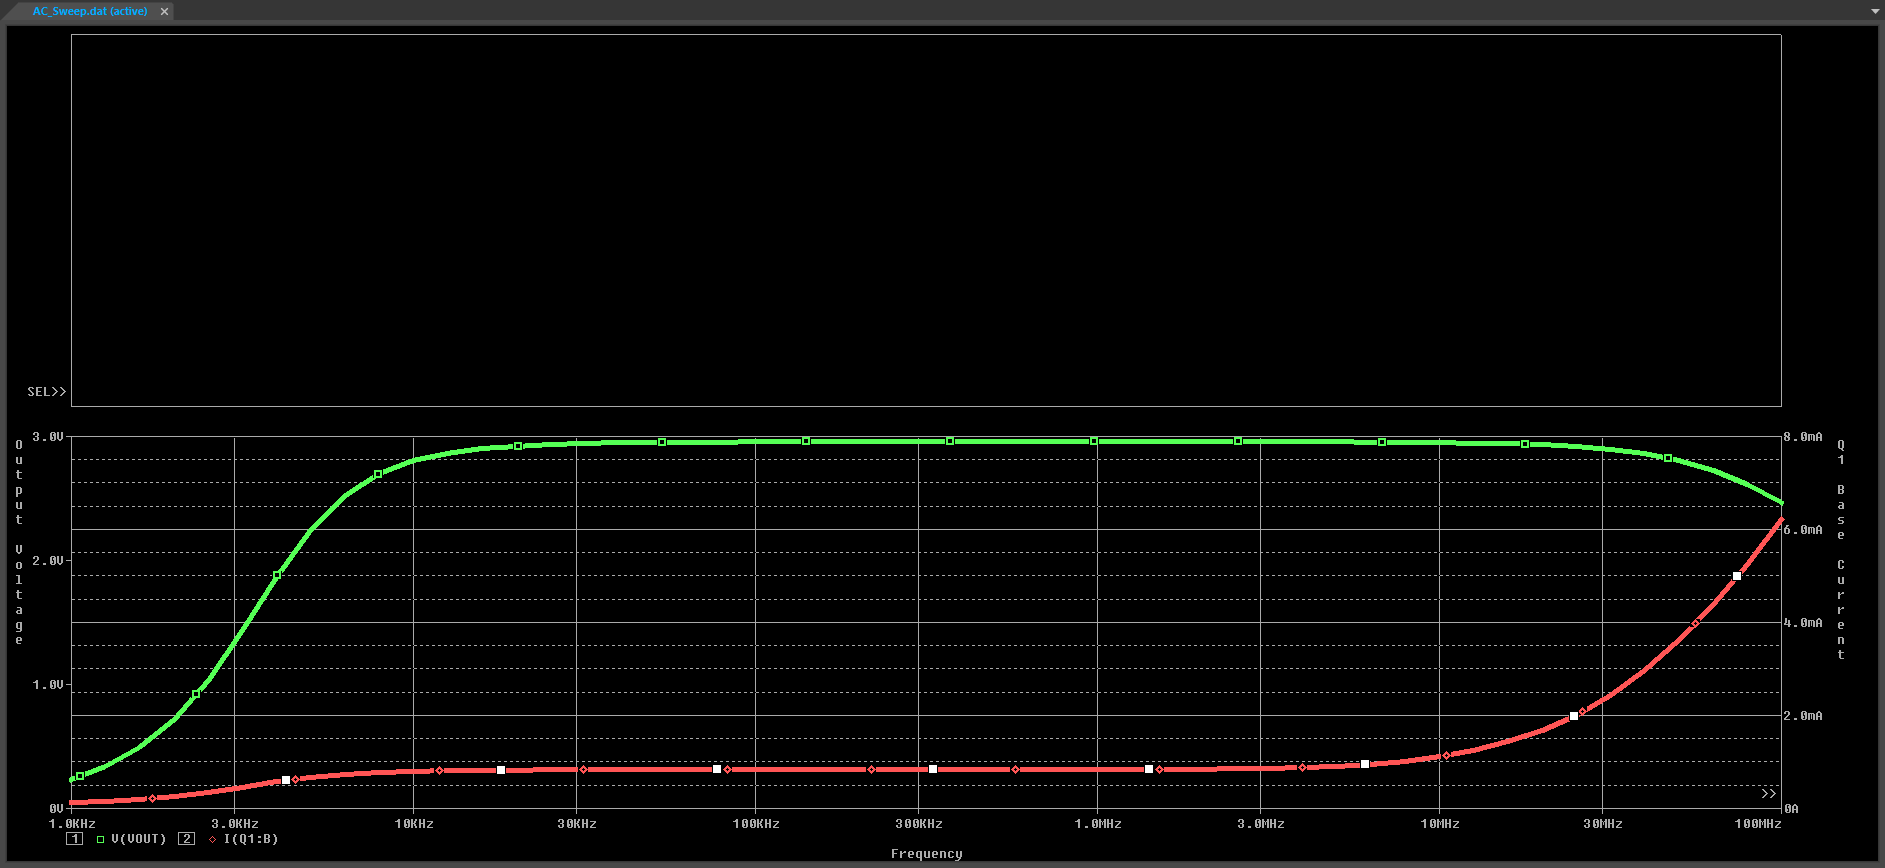Click the Q1 Base Current axis title

(x=1840, y=550)
